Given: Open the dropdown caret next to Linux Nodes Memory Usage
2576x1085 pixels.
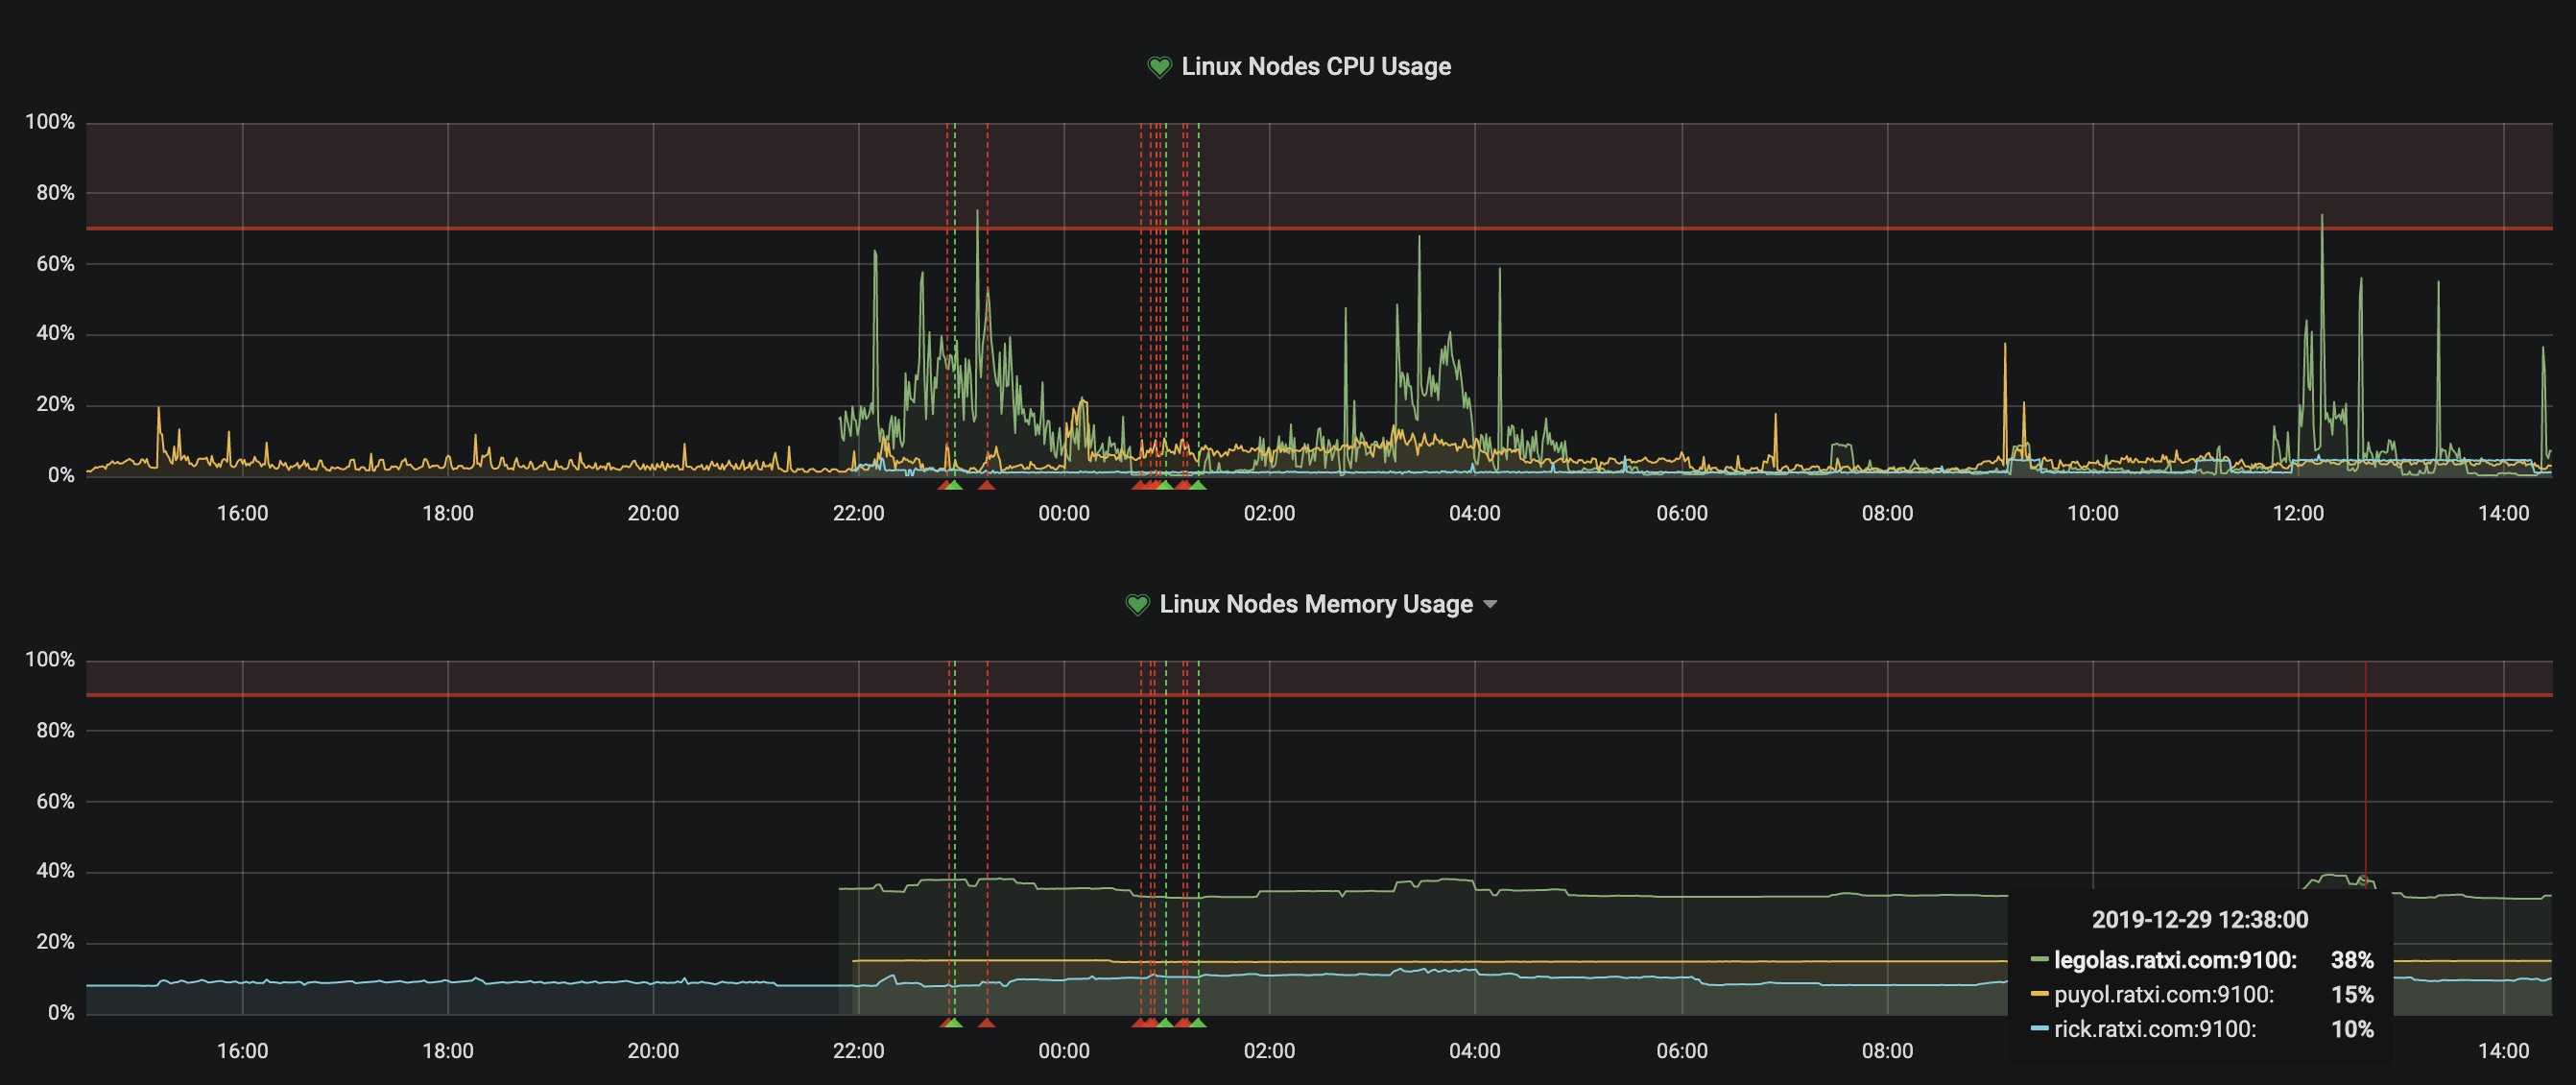Looking at the screenshot, I should click(1490, 605).
